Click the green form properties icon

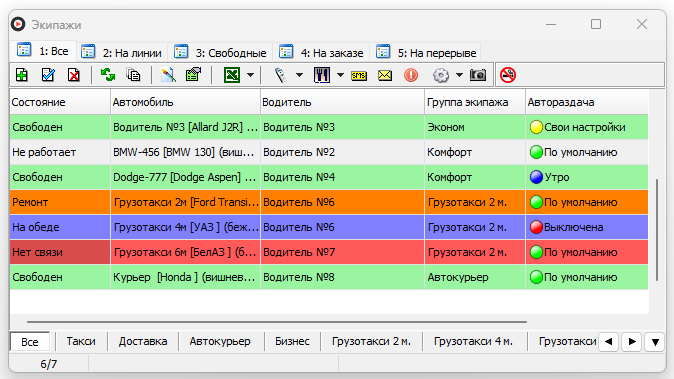pos(193,75)
